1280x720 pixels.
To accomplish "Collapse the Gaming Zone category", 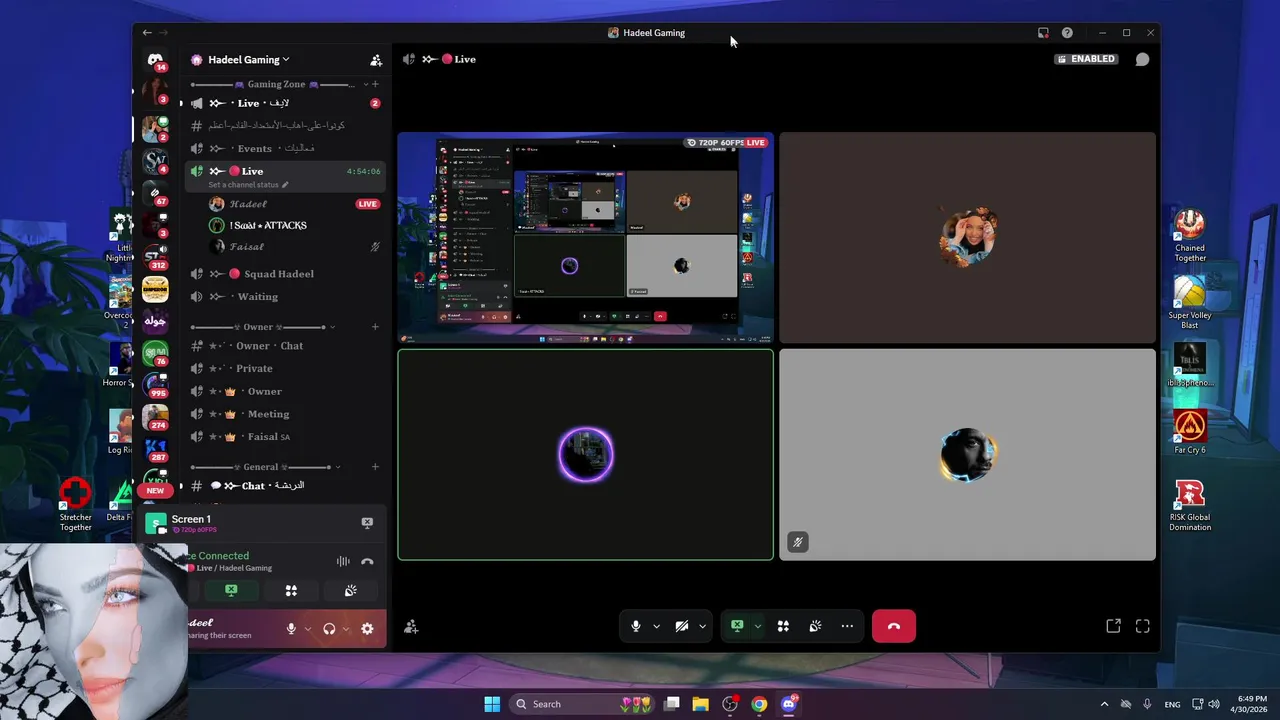I will tap(276, 85).
